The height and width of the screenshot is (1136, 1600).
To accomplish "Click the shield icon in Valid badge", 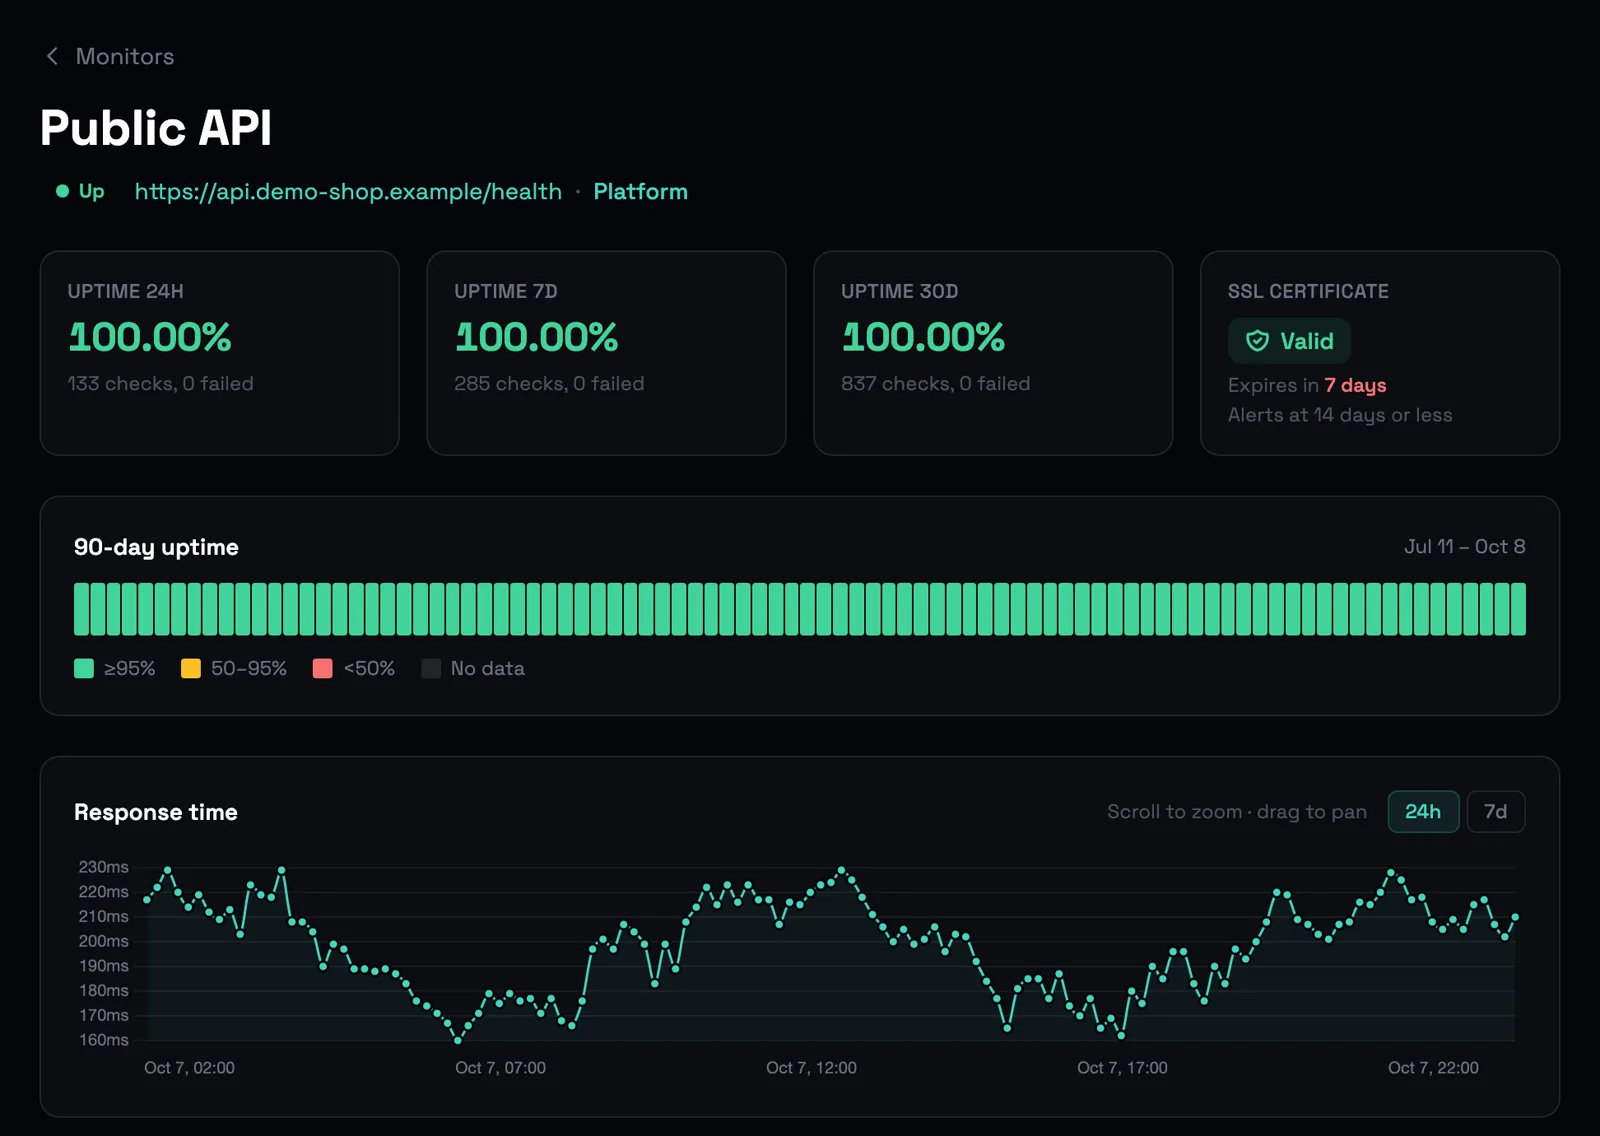I will [x=1257, y=341].
